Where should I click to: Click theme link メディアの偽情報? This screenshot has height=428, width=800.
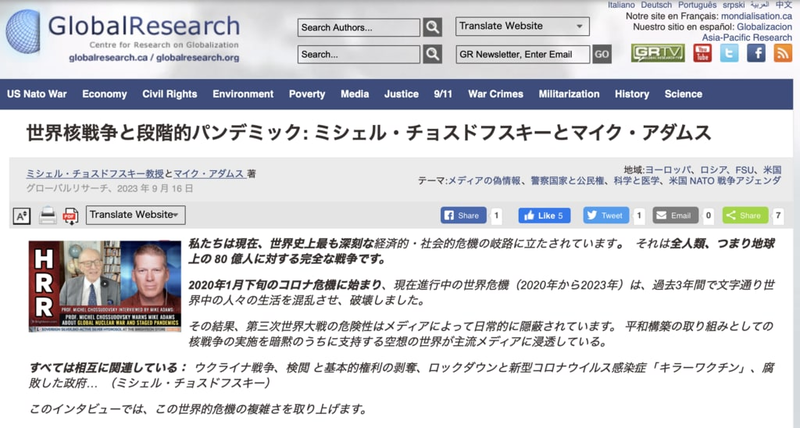coord(484,181)
